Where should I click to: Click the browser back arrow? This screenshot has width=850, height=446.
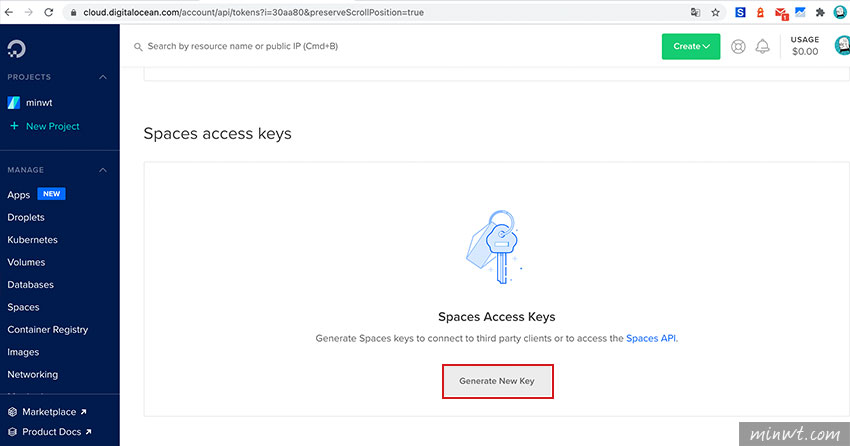tap(9, 12)
